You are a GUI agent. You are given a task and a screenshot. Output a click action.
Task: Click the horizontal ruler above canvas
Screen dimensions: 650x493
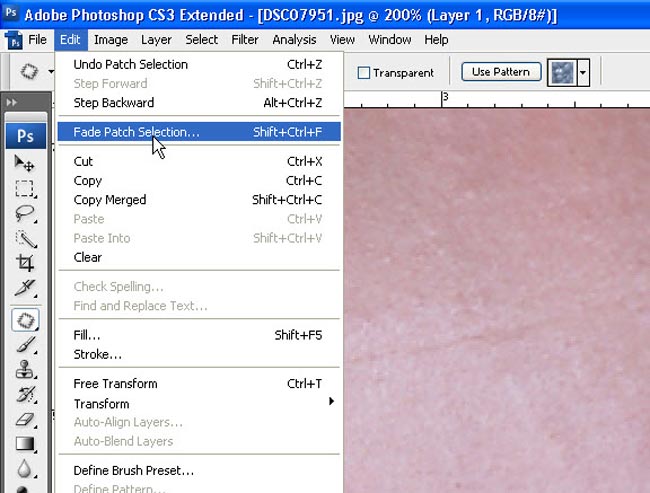[x=497, y=100]
